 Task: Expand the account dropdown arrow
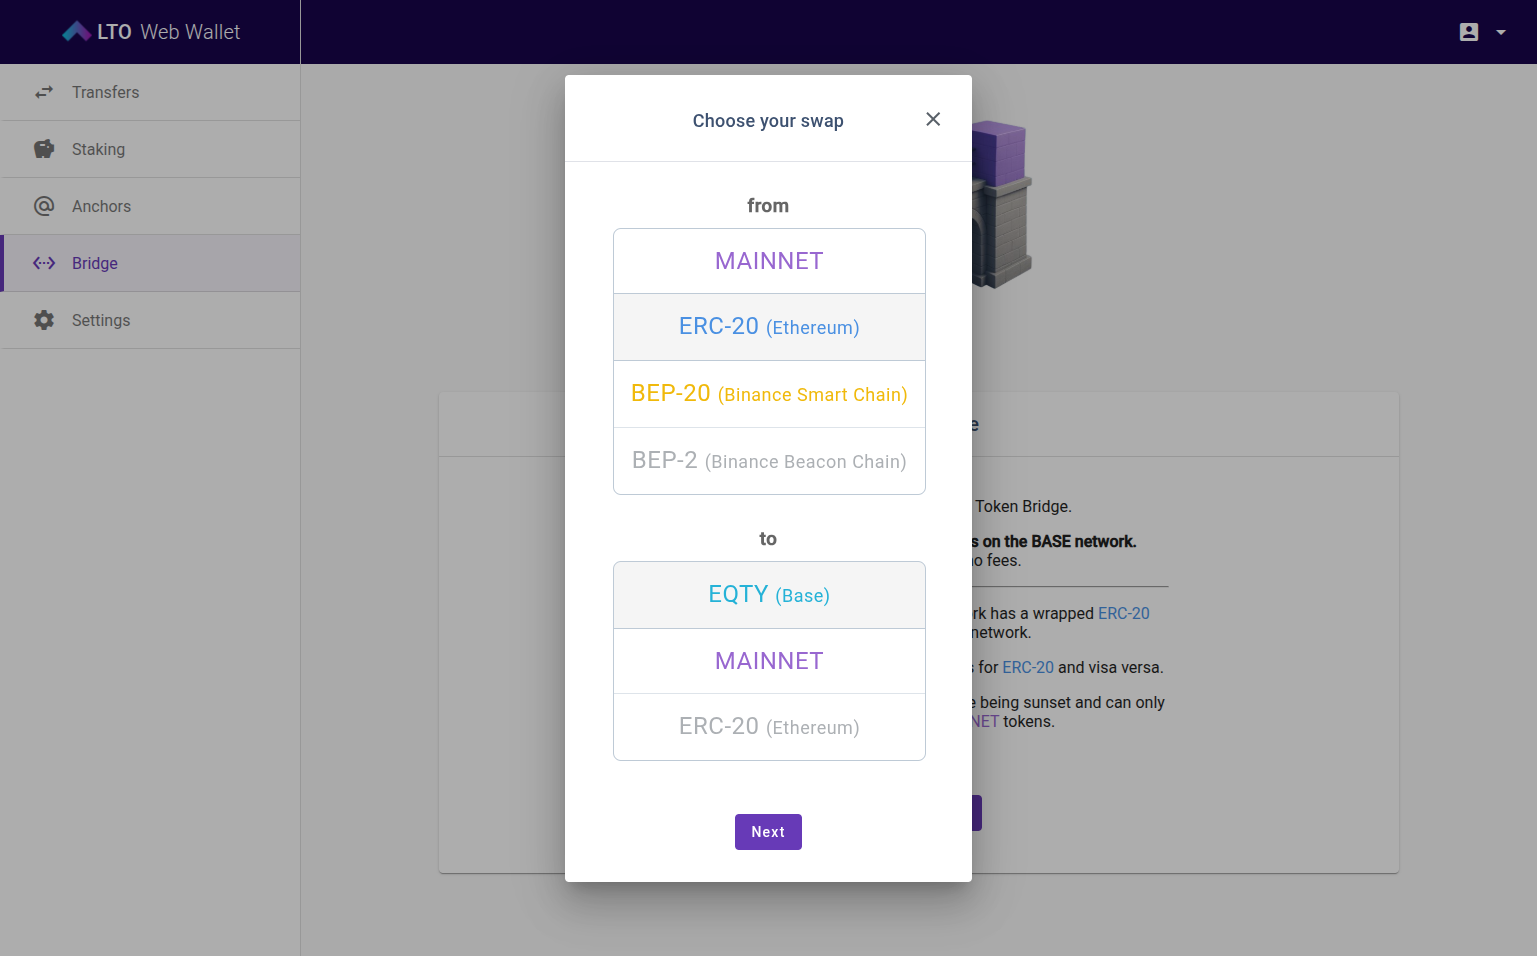[x=1500, y=32]
